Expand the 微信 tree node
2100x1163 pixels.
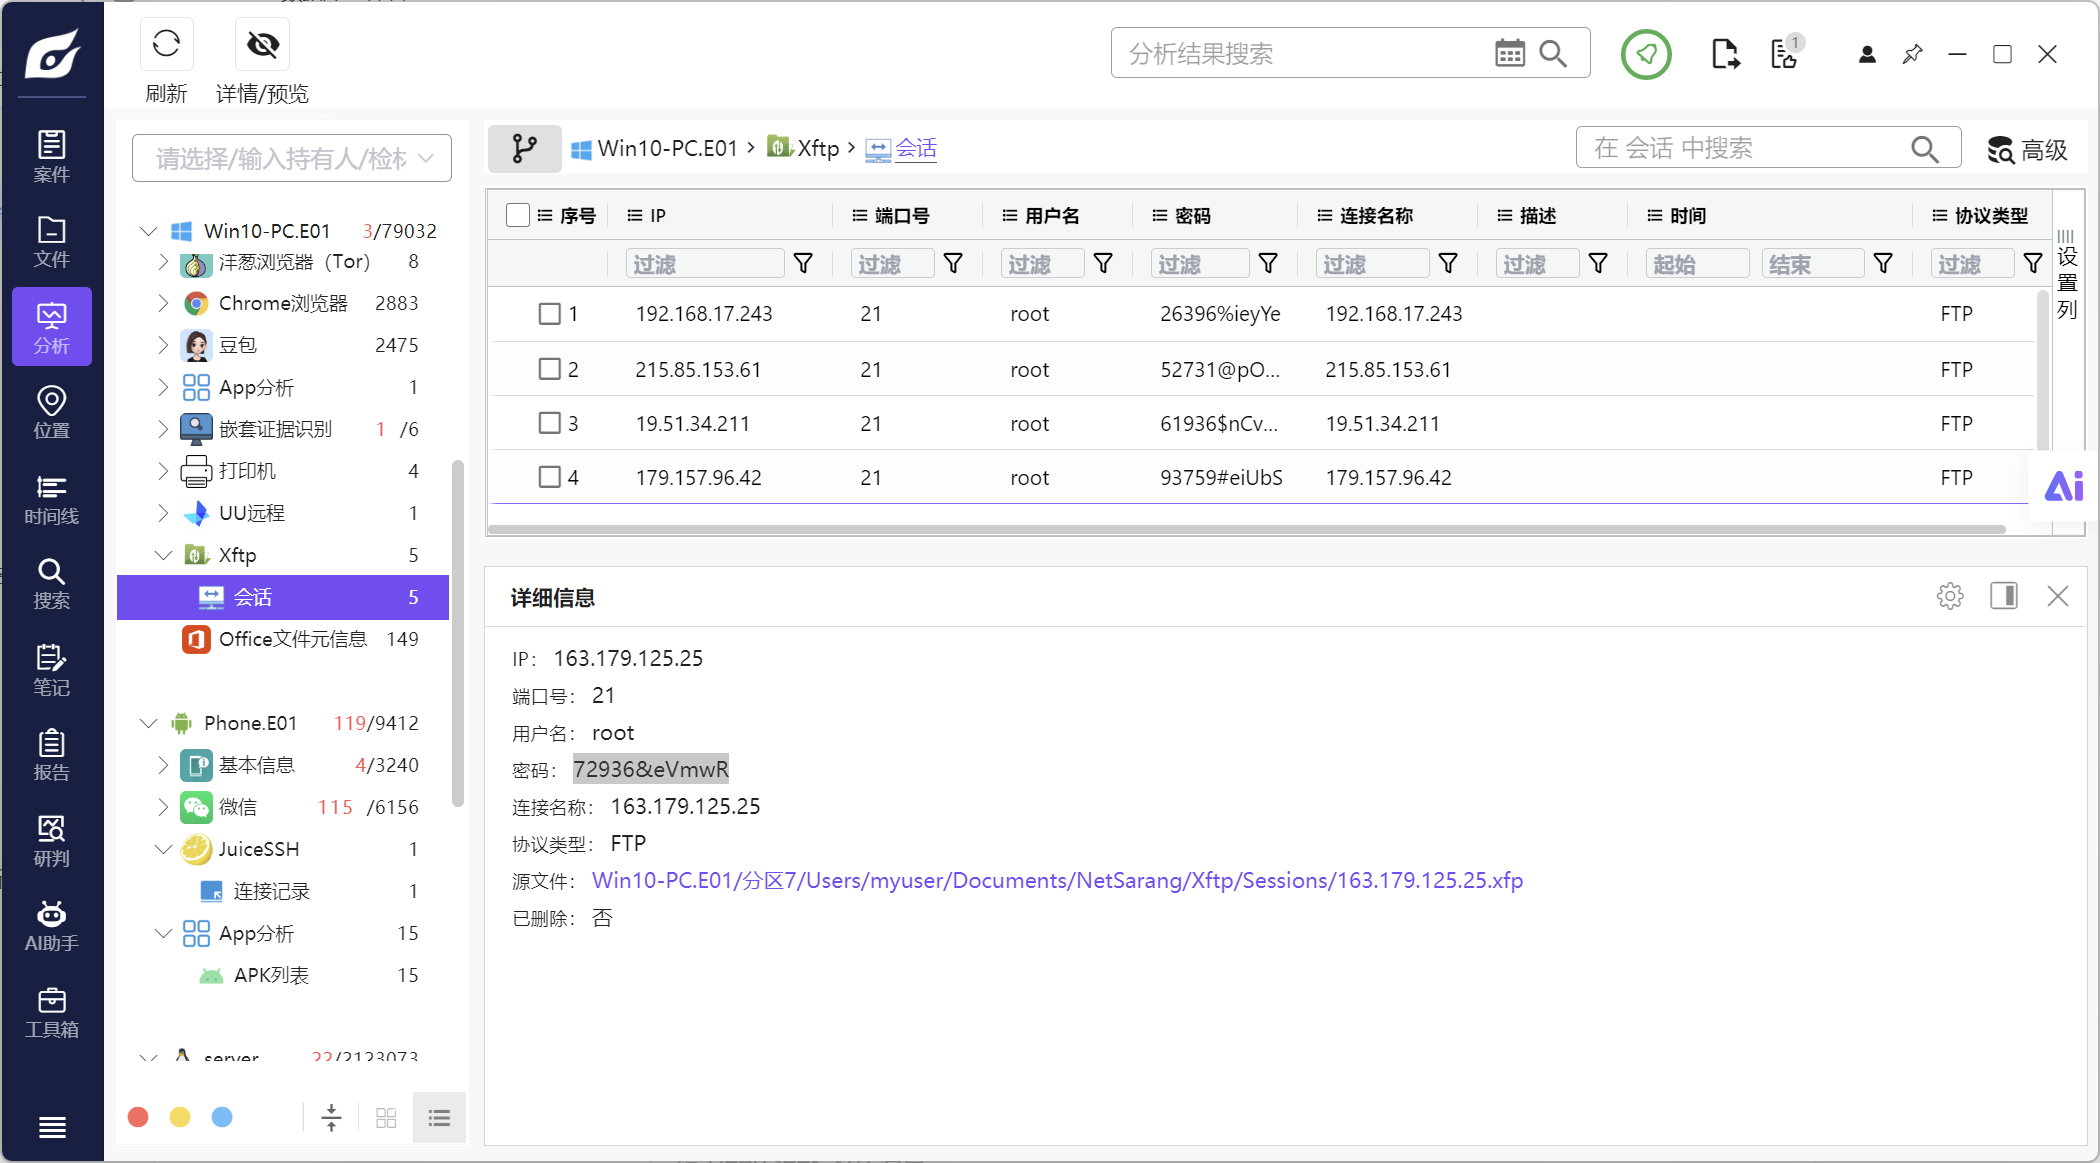pos(164,807)
